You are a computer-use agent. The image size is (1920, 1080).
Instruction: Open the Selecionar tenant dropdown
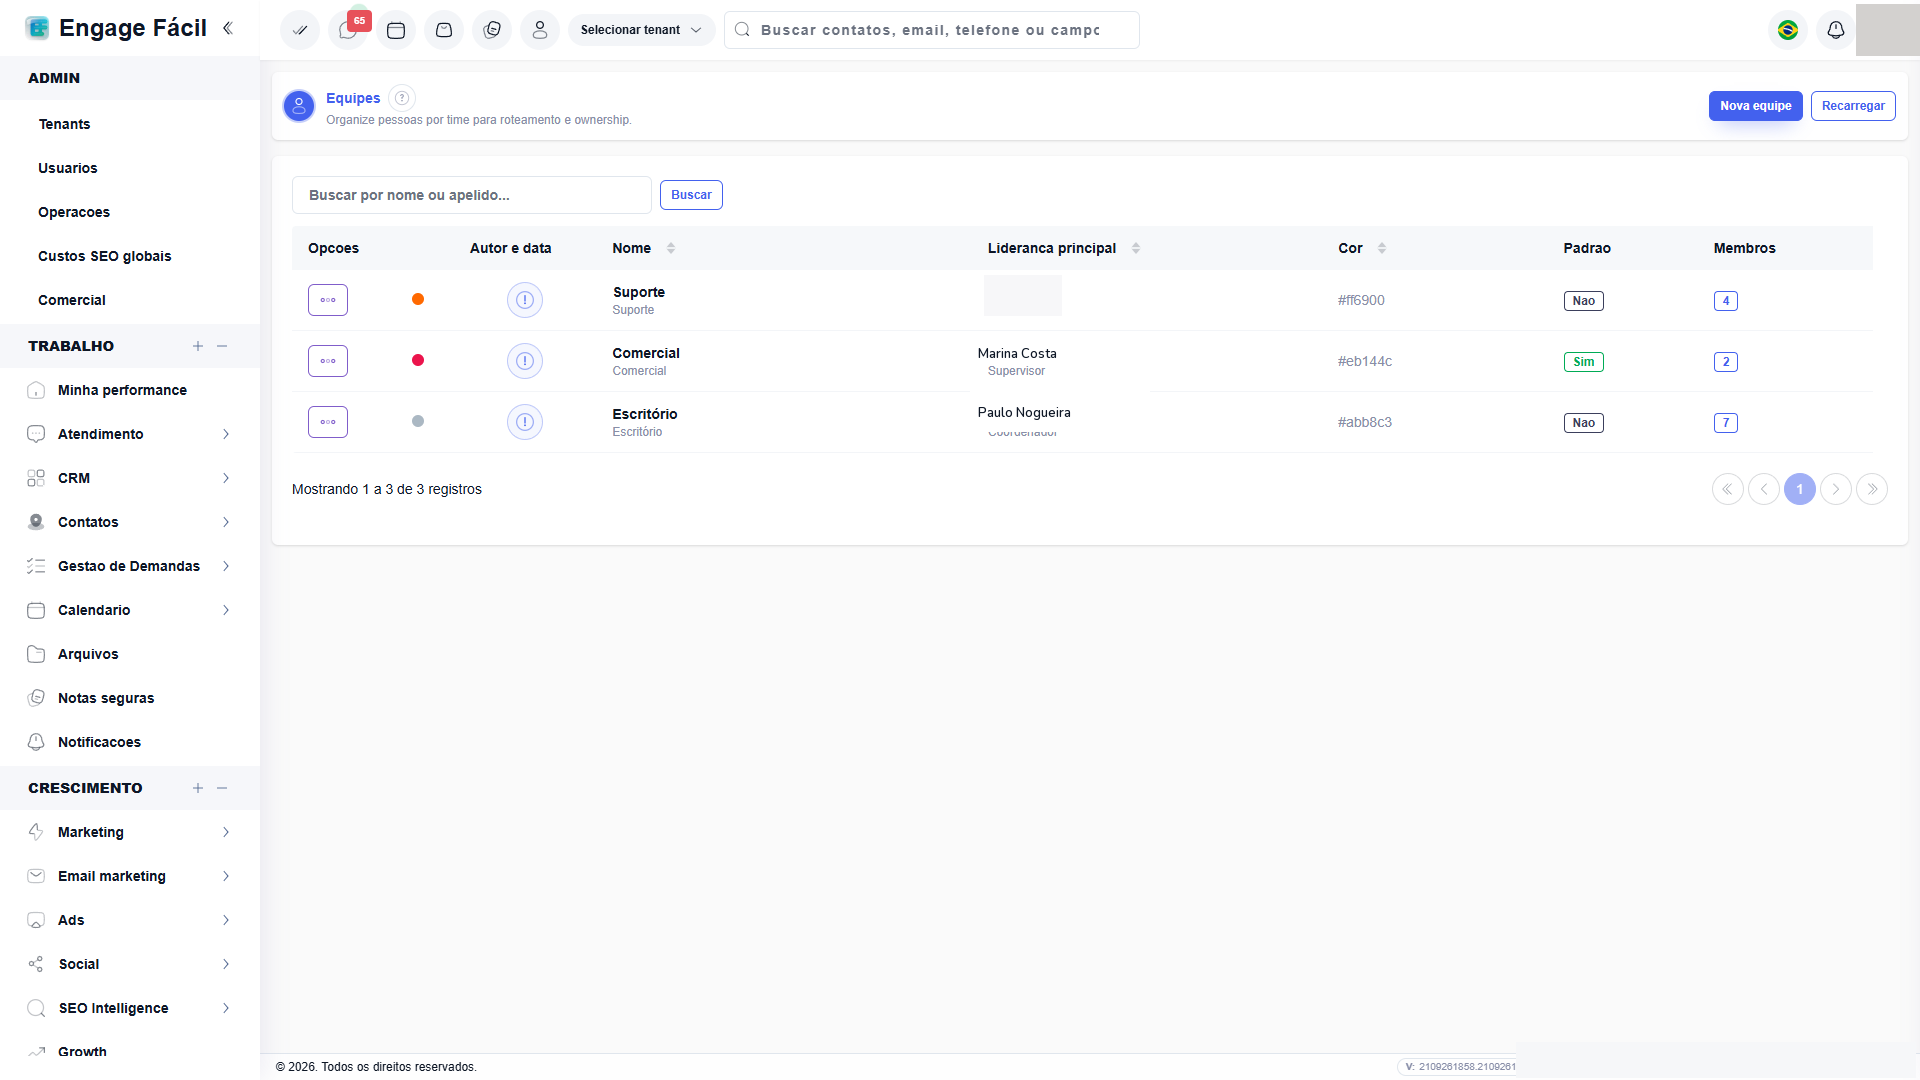point(641,30)
